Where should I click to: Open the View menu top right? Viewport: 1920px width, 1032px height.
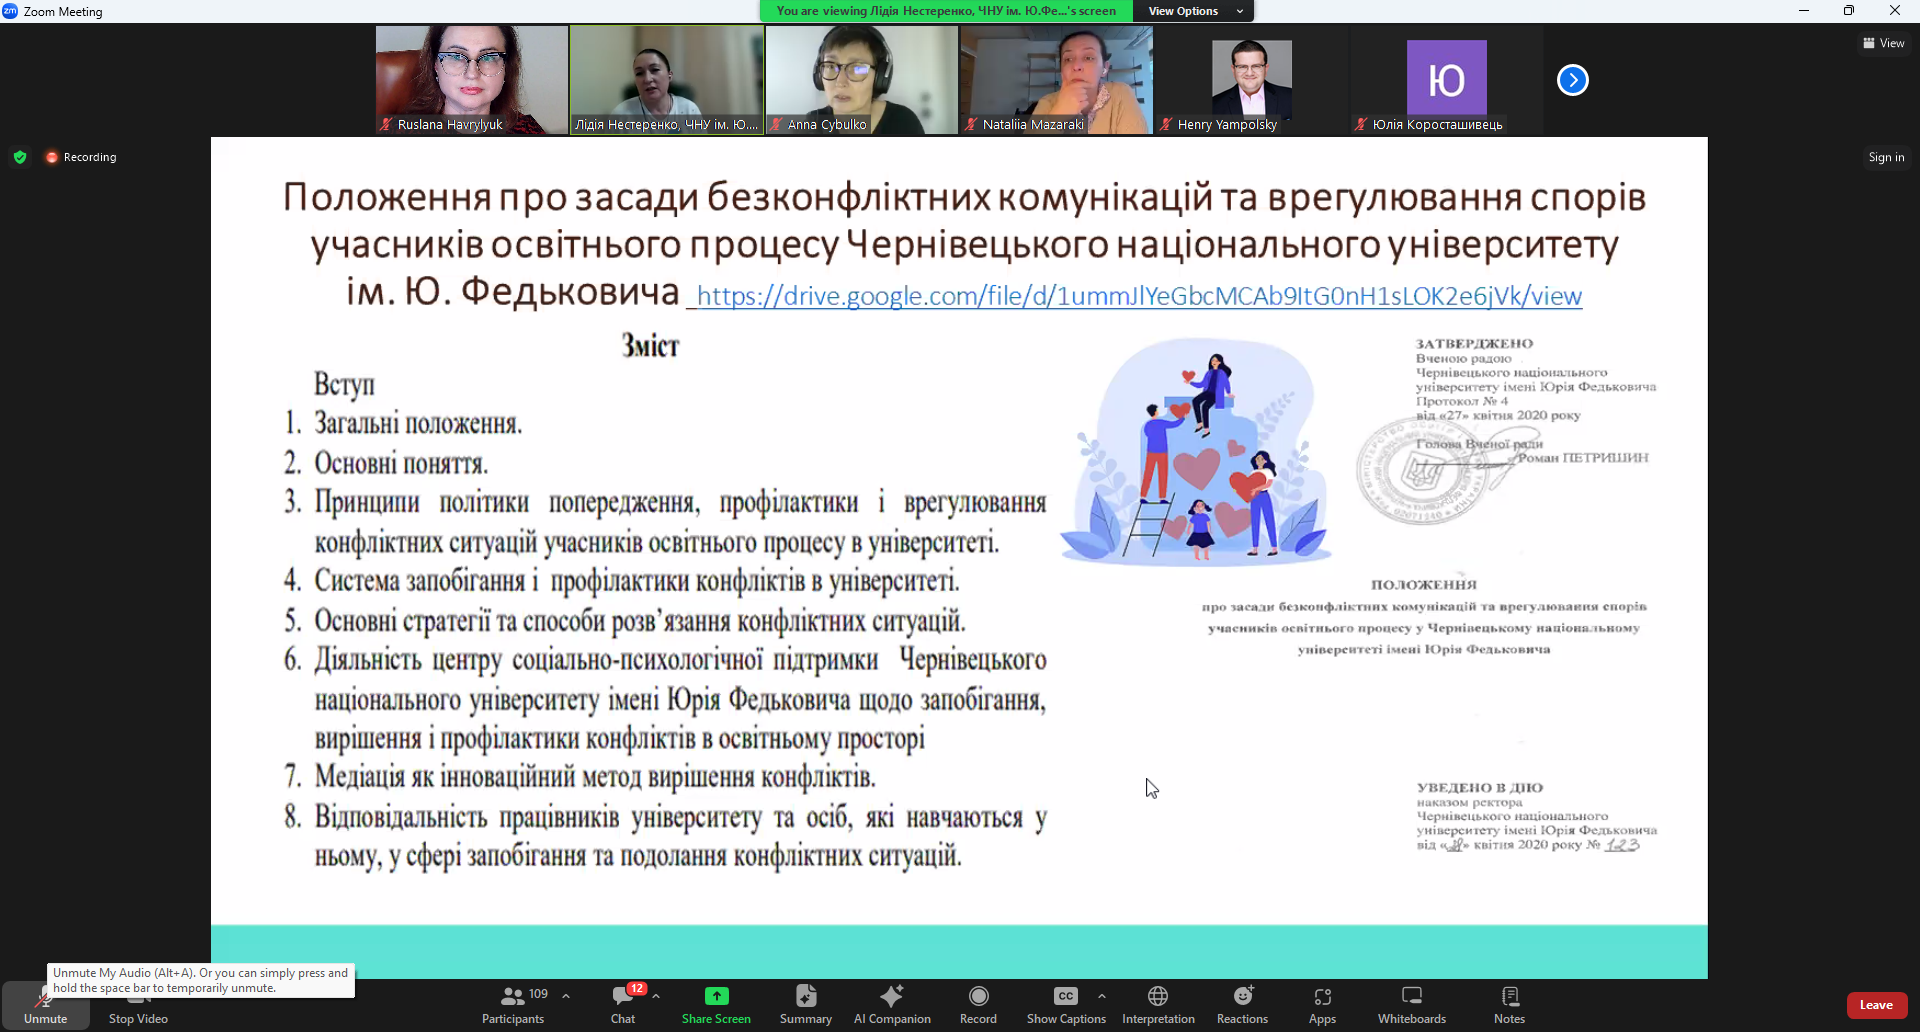1884,43
